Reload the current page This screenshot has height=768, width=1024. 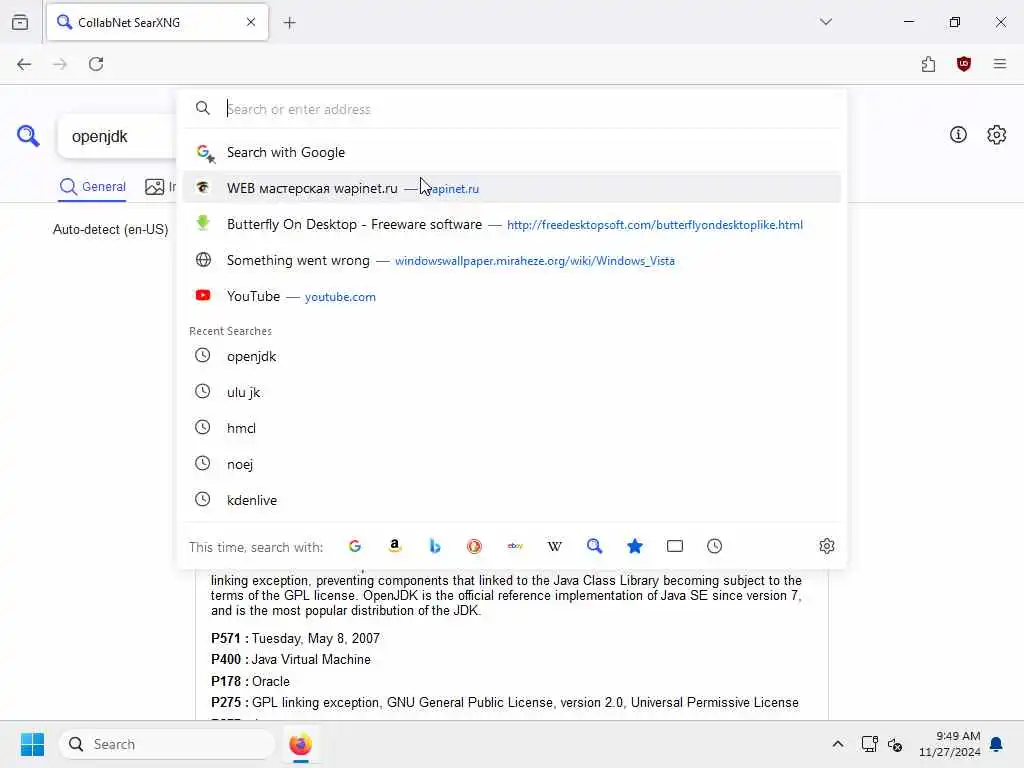(96, 64)
